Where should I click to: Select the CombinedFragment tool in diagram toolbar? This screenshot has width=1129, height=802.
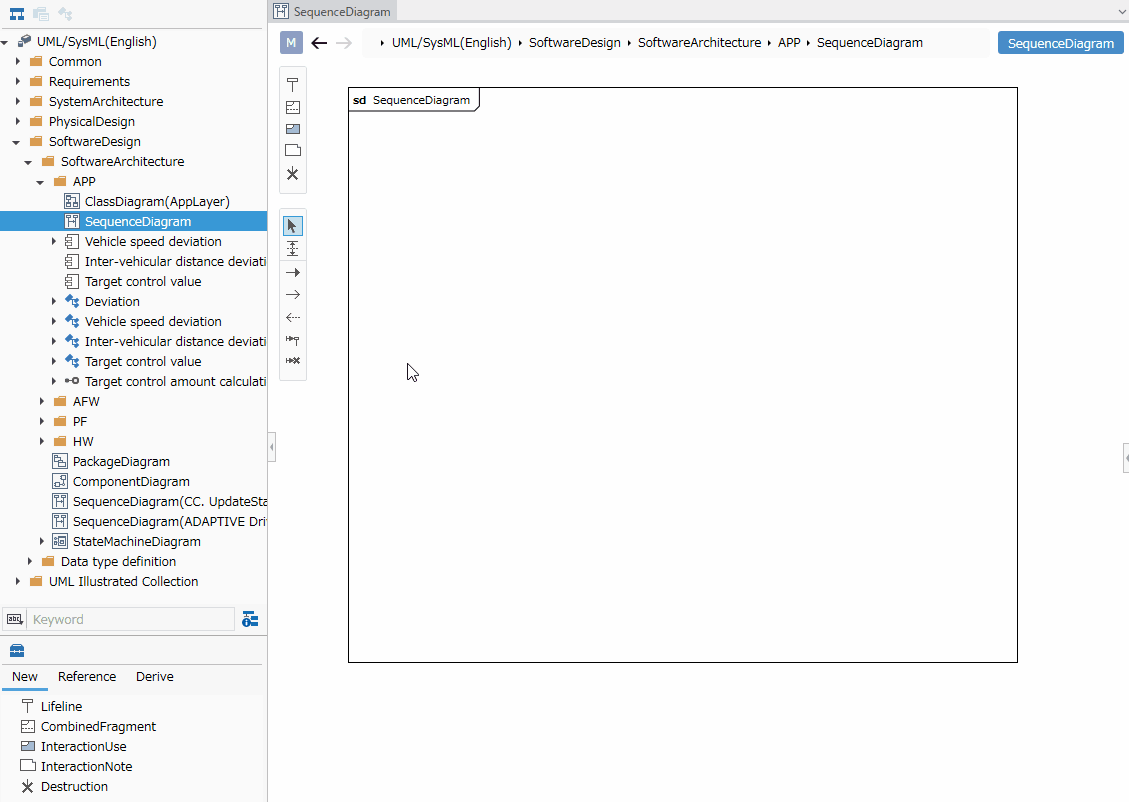[x=292, y=107]
